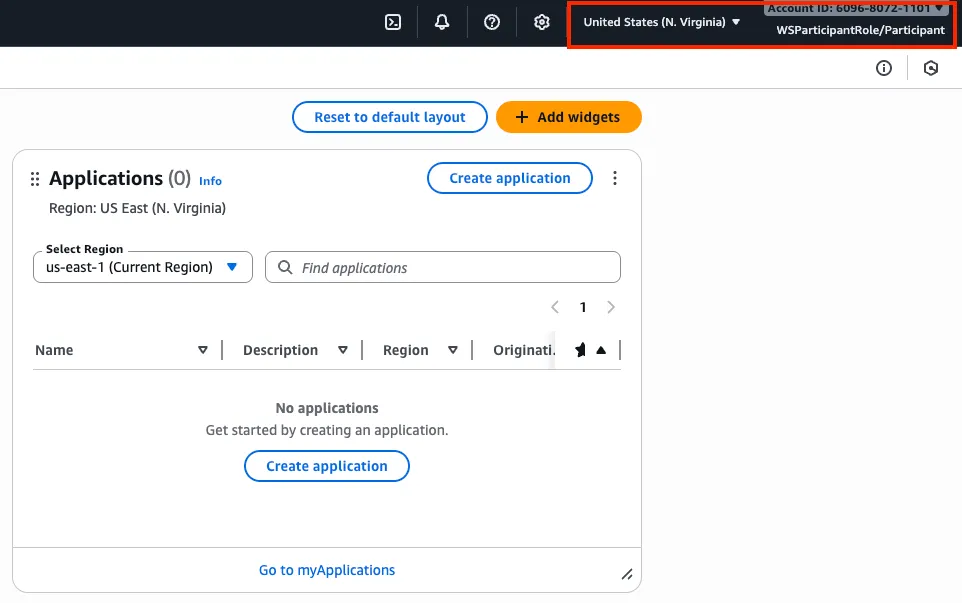The width and height of the screenshot is (962, 603).
Task: Click the widget resize handle in the corner
Action: 627,574
